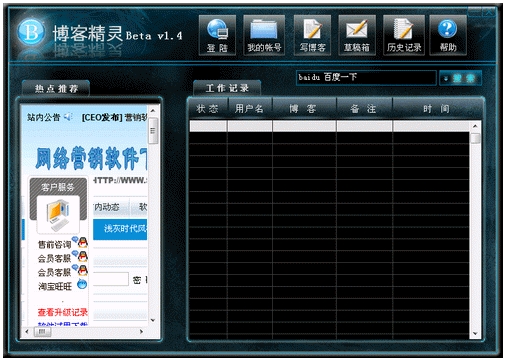This screenshot has width=507, height=360.
Task: Click the [CEO发布] announcement link
Action: 114,117
